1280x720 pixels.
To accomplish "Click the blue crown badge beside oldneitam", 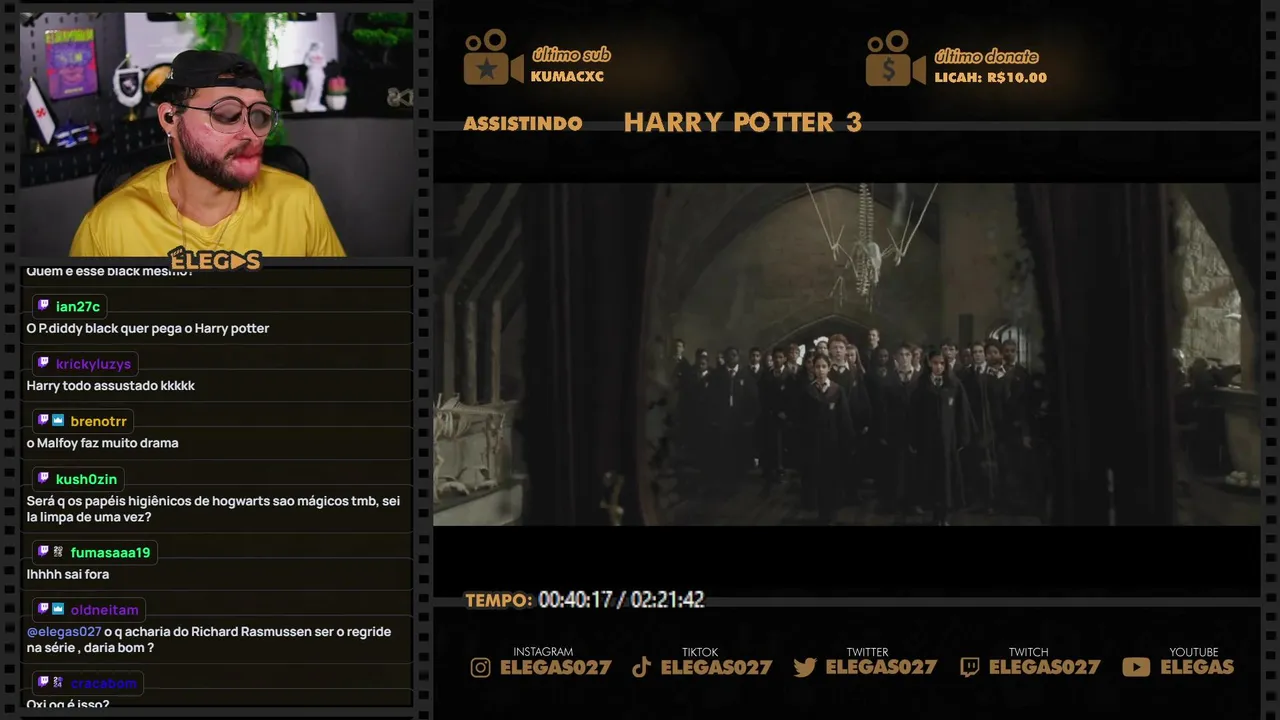I will click(x=58, y=609).
